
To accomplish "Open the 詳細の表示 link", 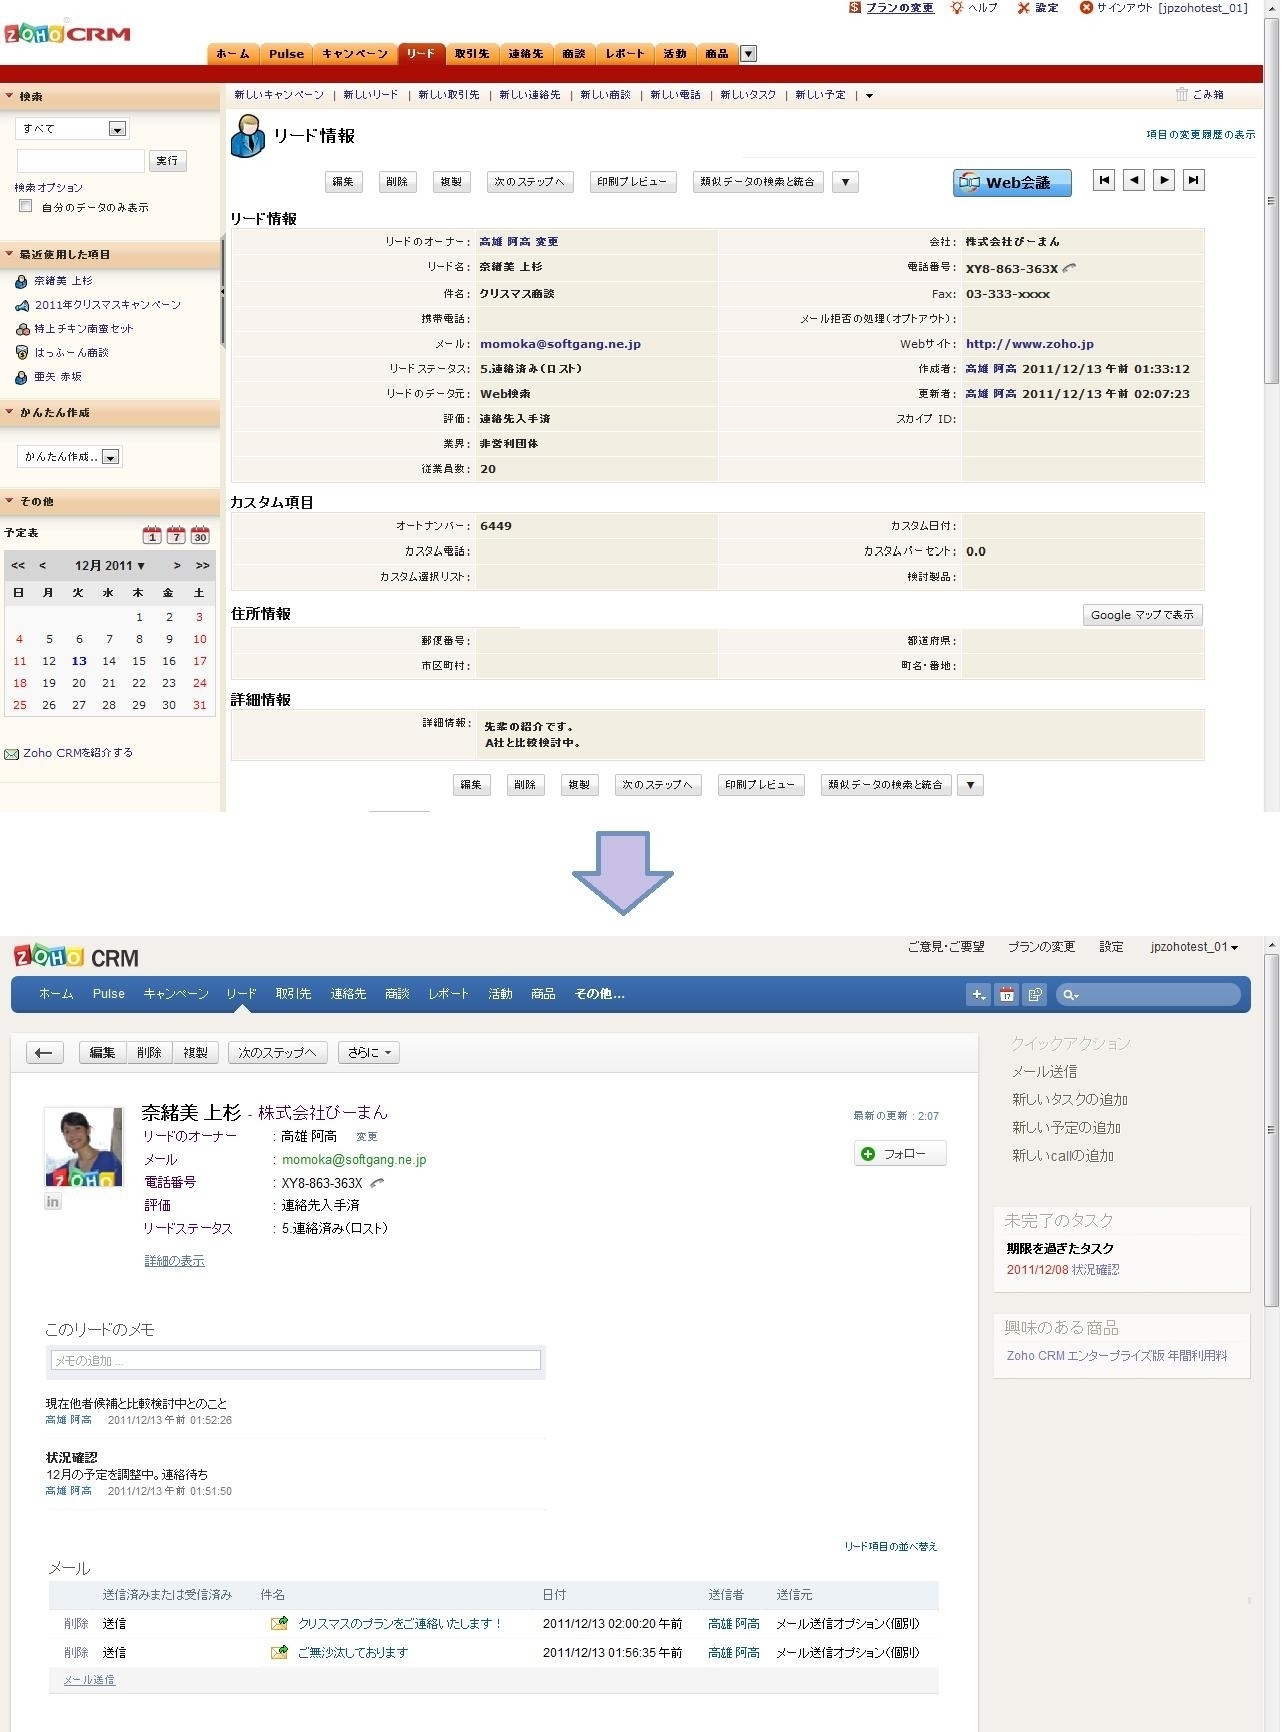I will coord(175,1261).
